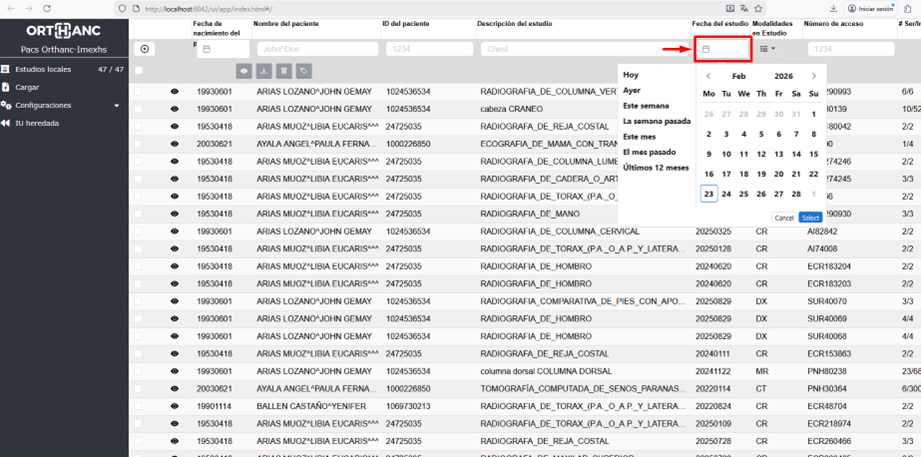Open Cargar in the sidebar
Screen dimensions: 921x457
click(27, 87)
